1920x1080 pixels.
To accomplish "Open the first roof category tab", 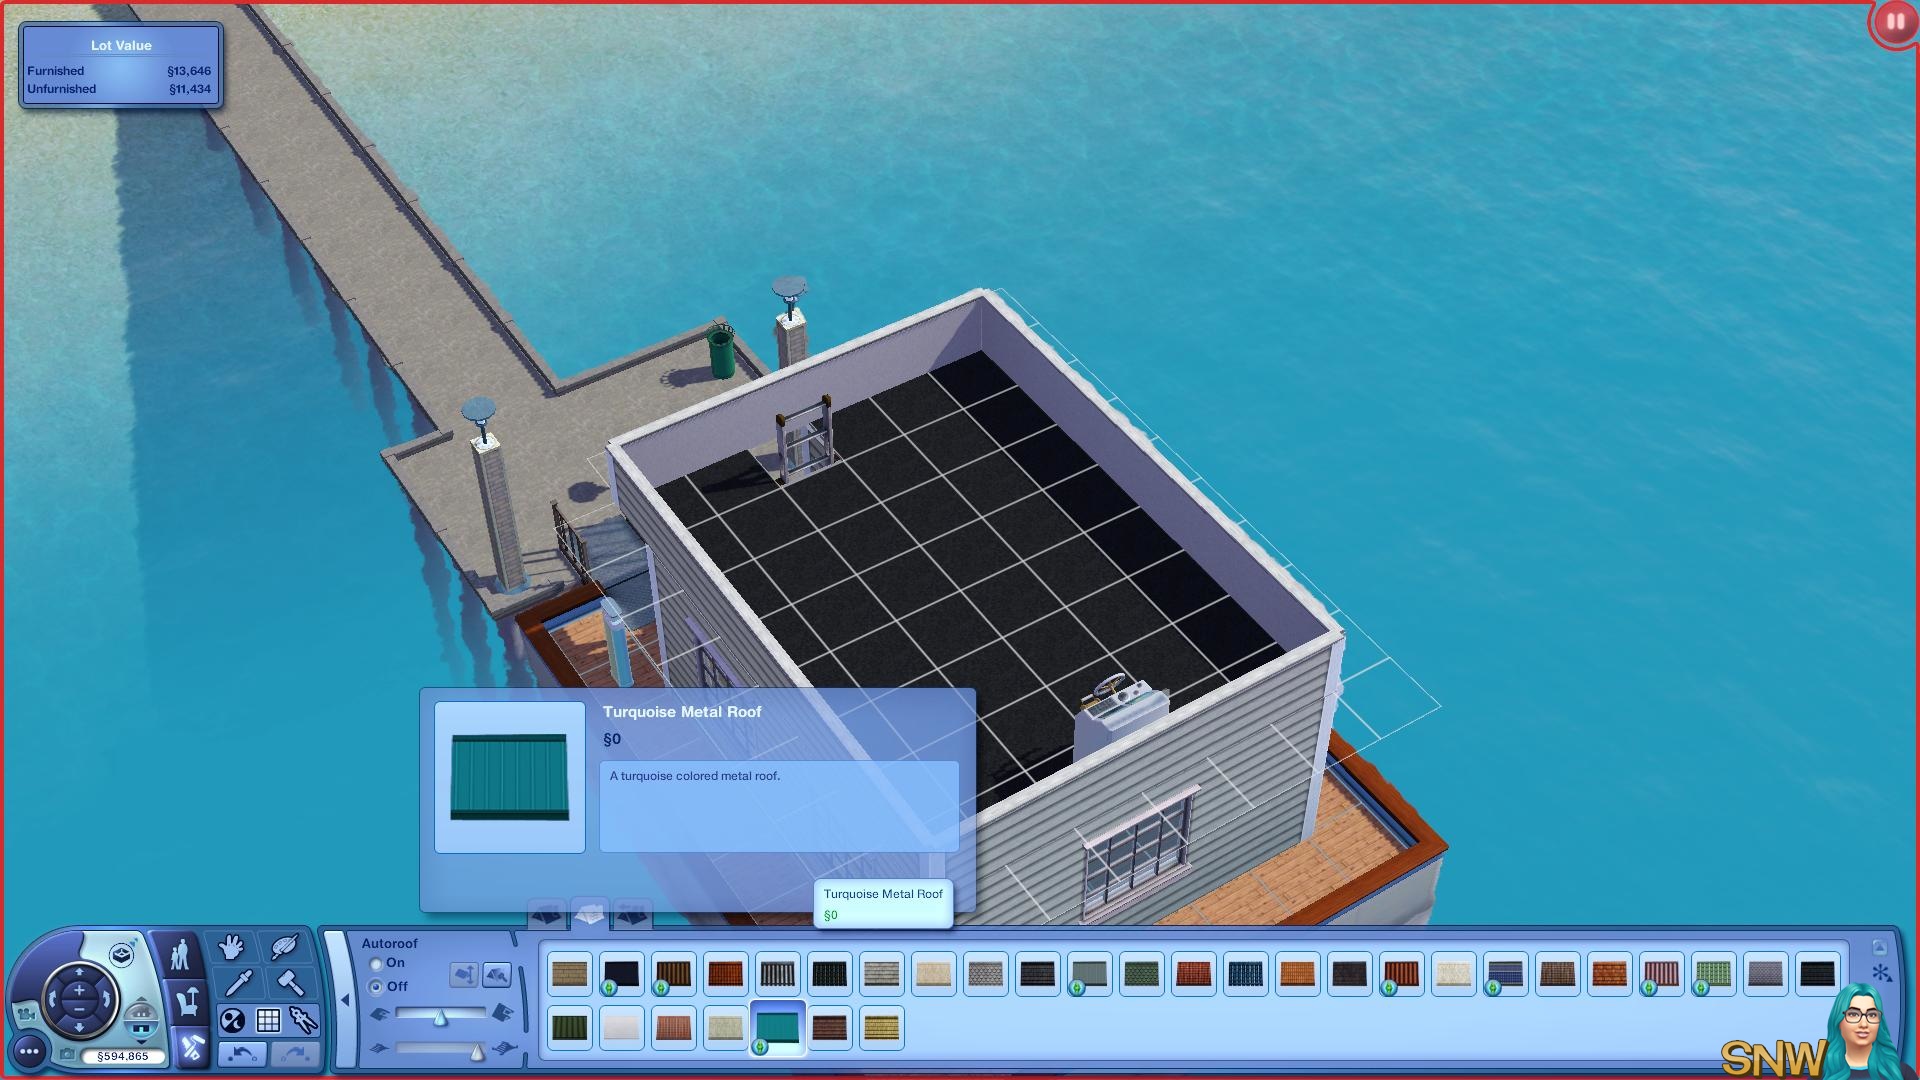I will [x=546, y=914].
